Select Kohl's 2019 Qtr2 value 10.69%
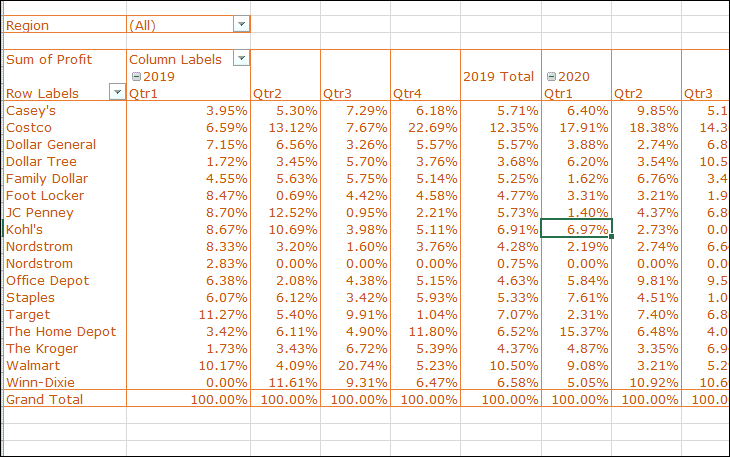This screenshot has height=457, width=730. [x=285, y=229]
